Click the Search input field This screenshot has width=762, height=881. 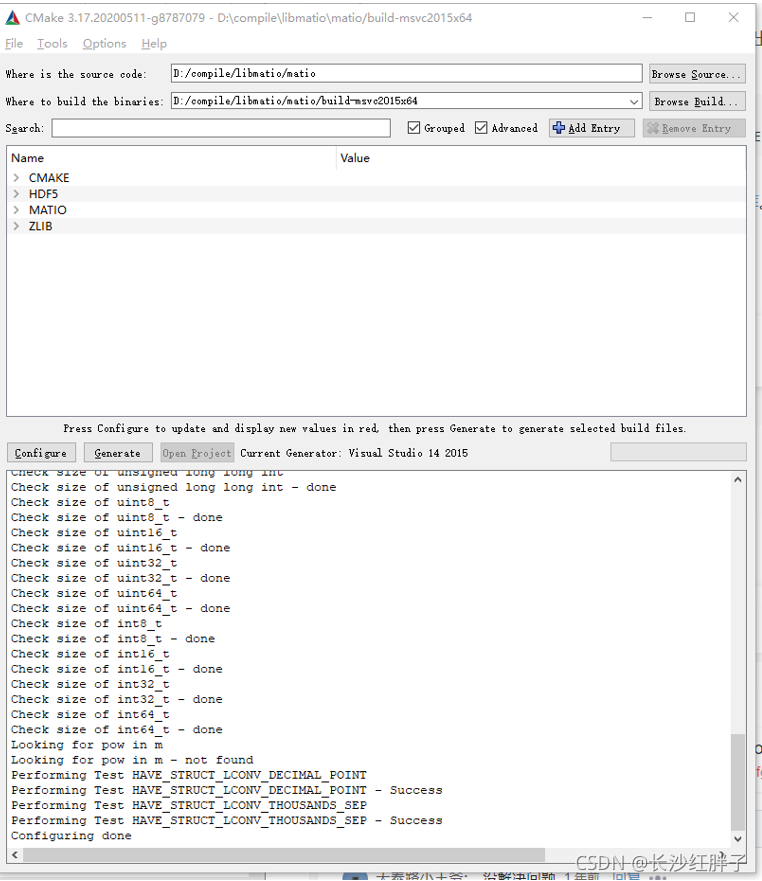[221, 128]
